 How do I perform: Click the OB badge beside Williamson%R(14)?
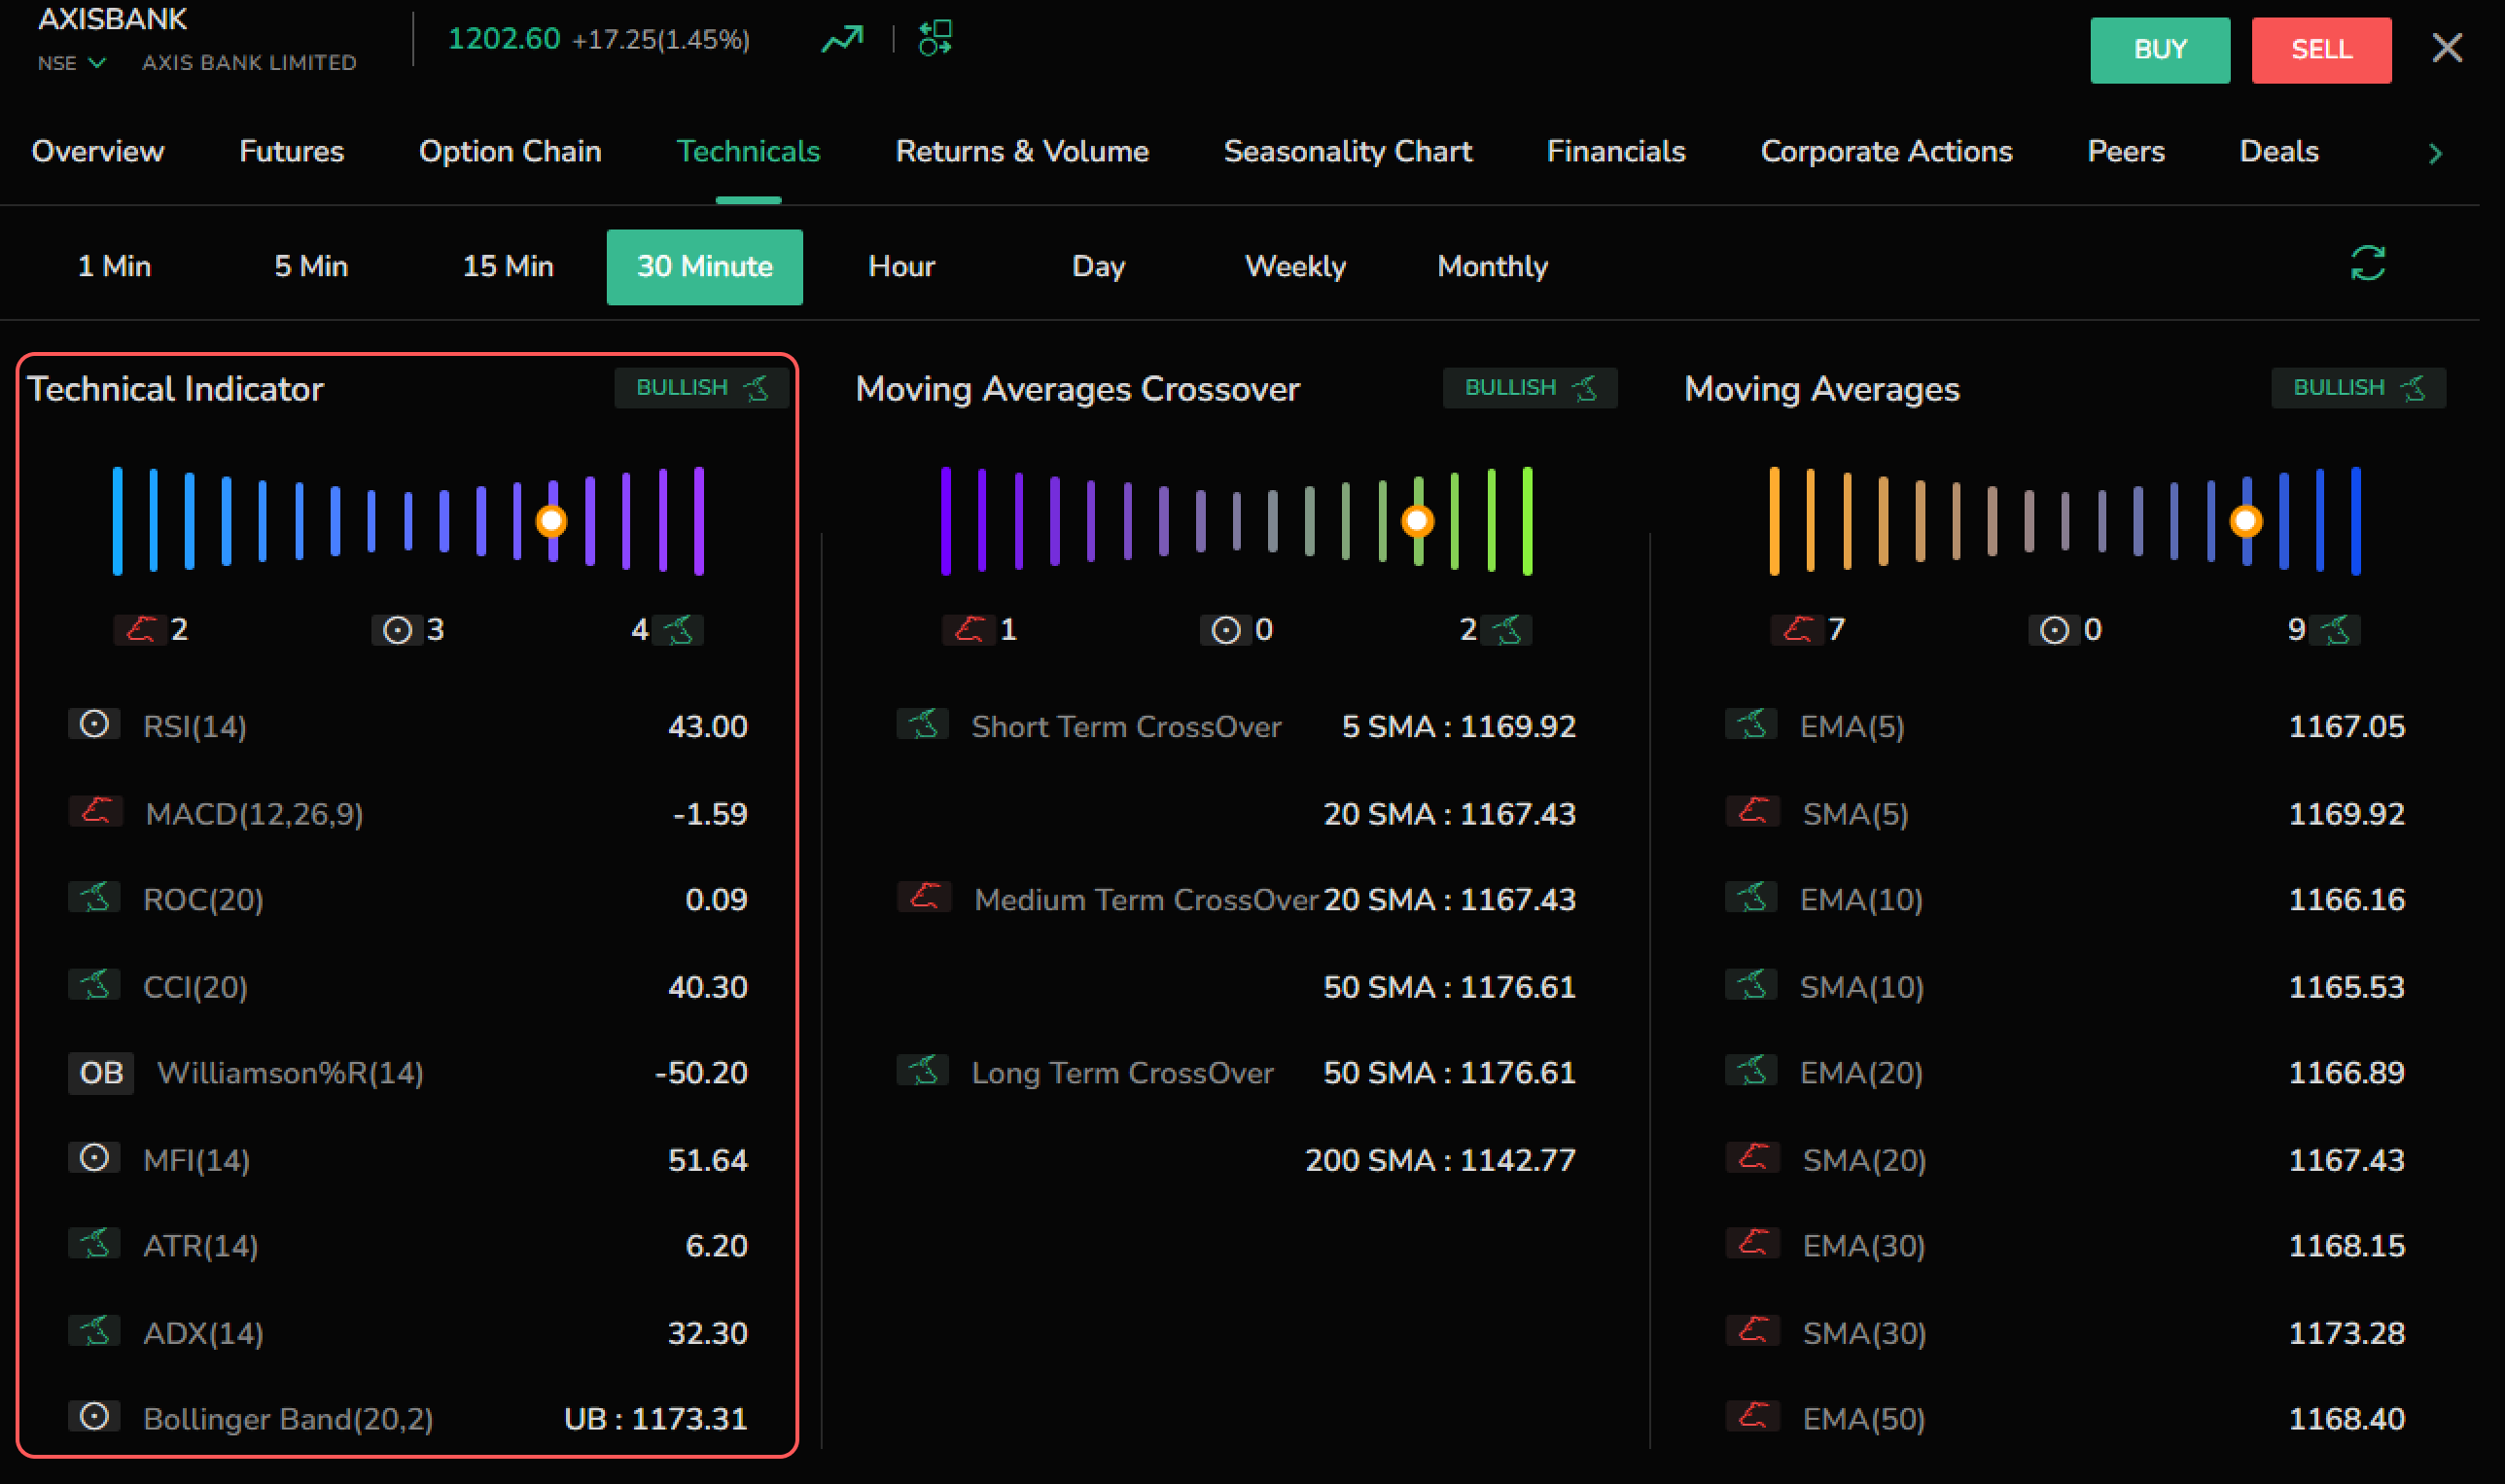click(x=101, y=1073)
